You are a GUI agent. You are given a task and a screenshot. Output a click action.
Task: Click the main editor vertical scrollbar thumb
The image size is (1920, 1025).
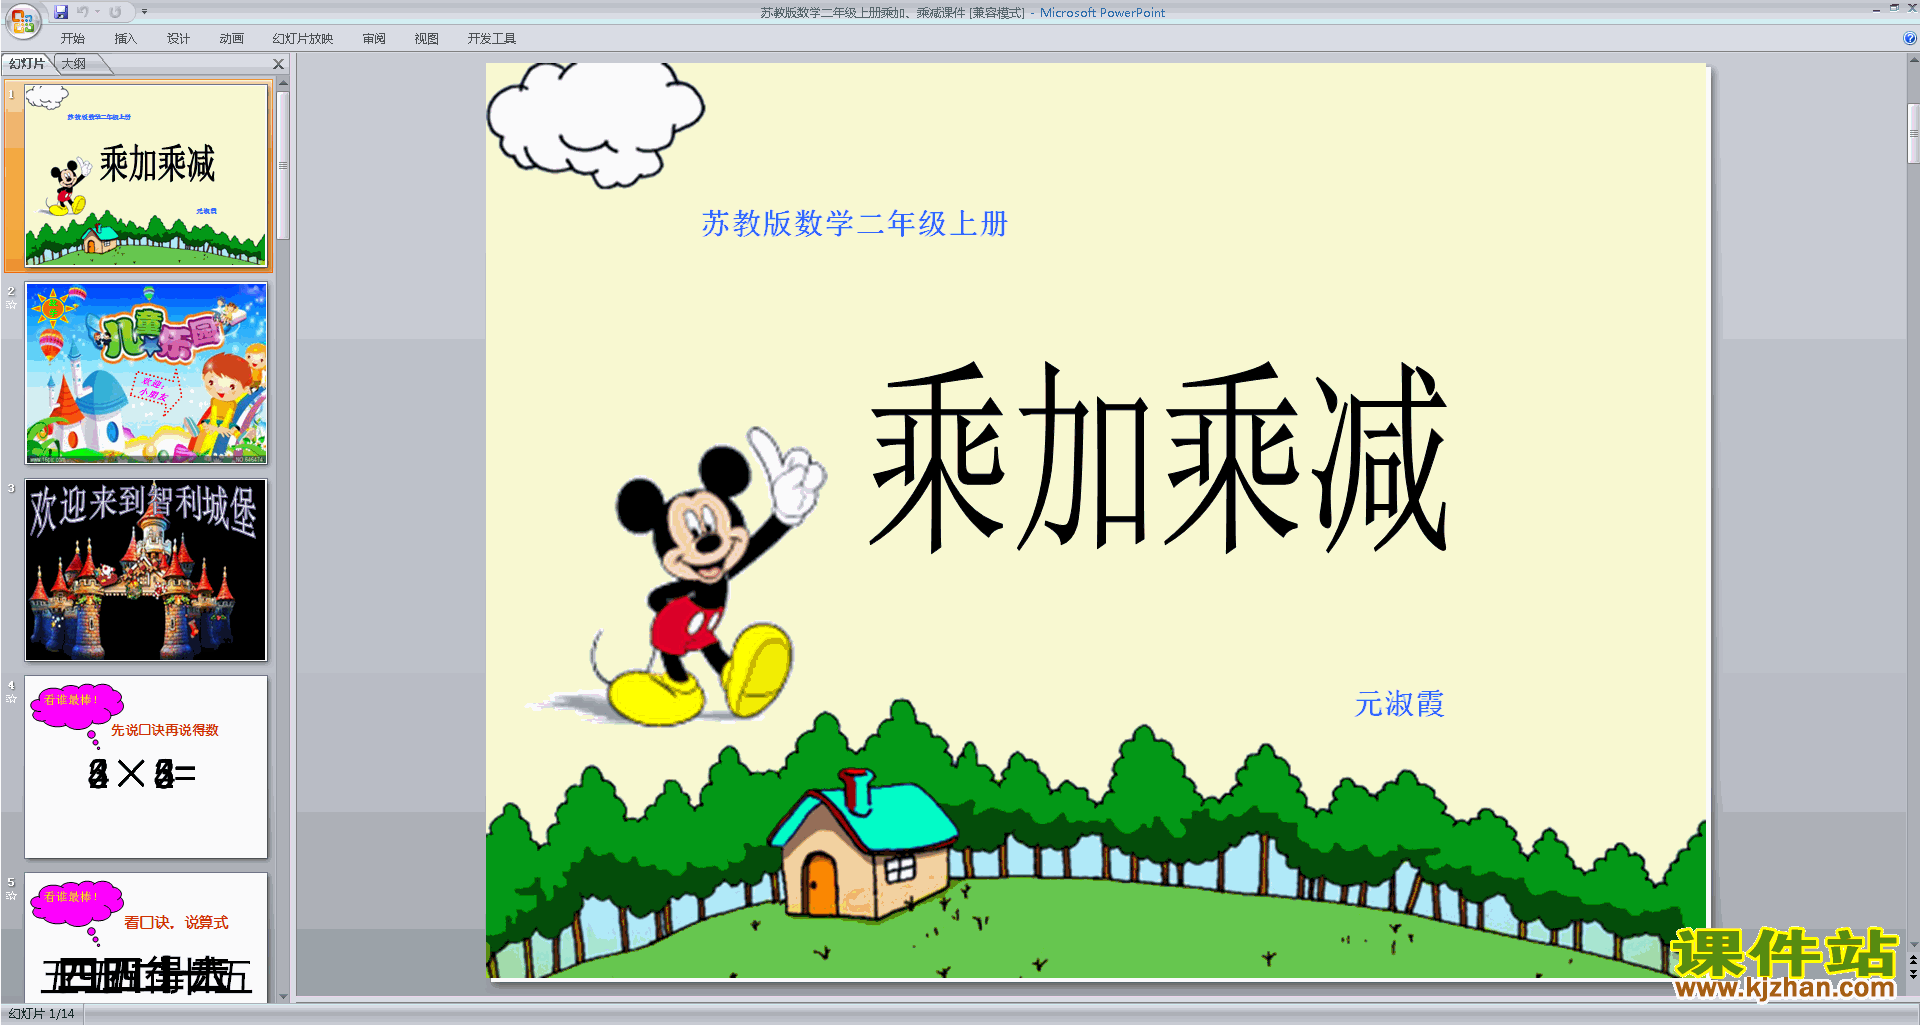tap(1913, 133)
